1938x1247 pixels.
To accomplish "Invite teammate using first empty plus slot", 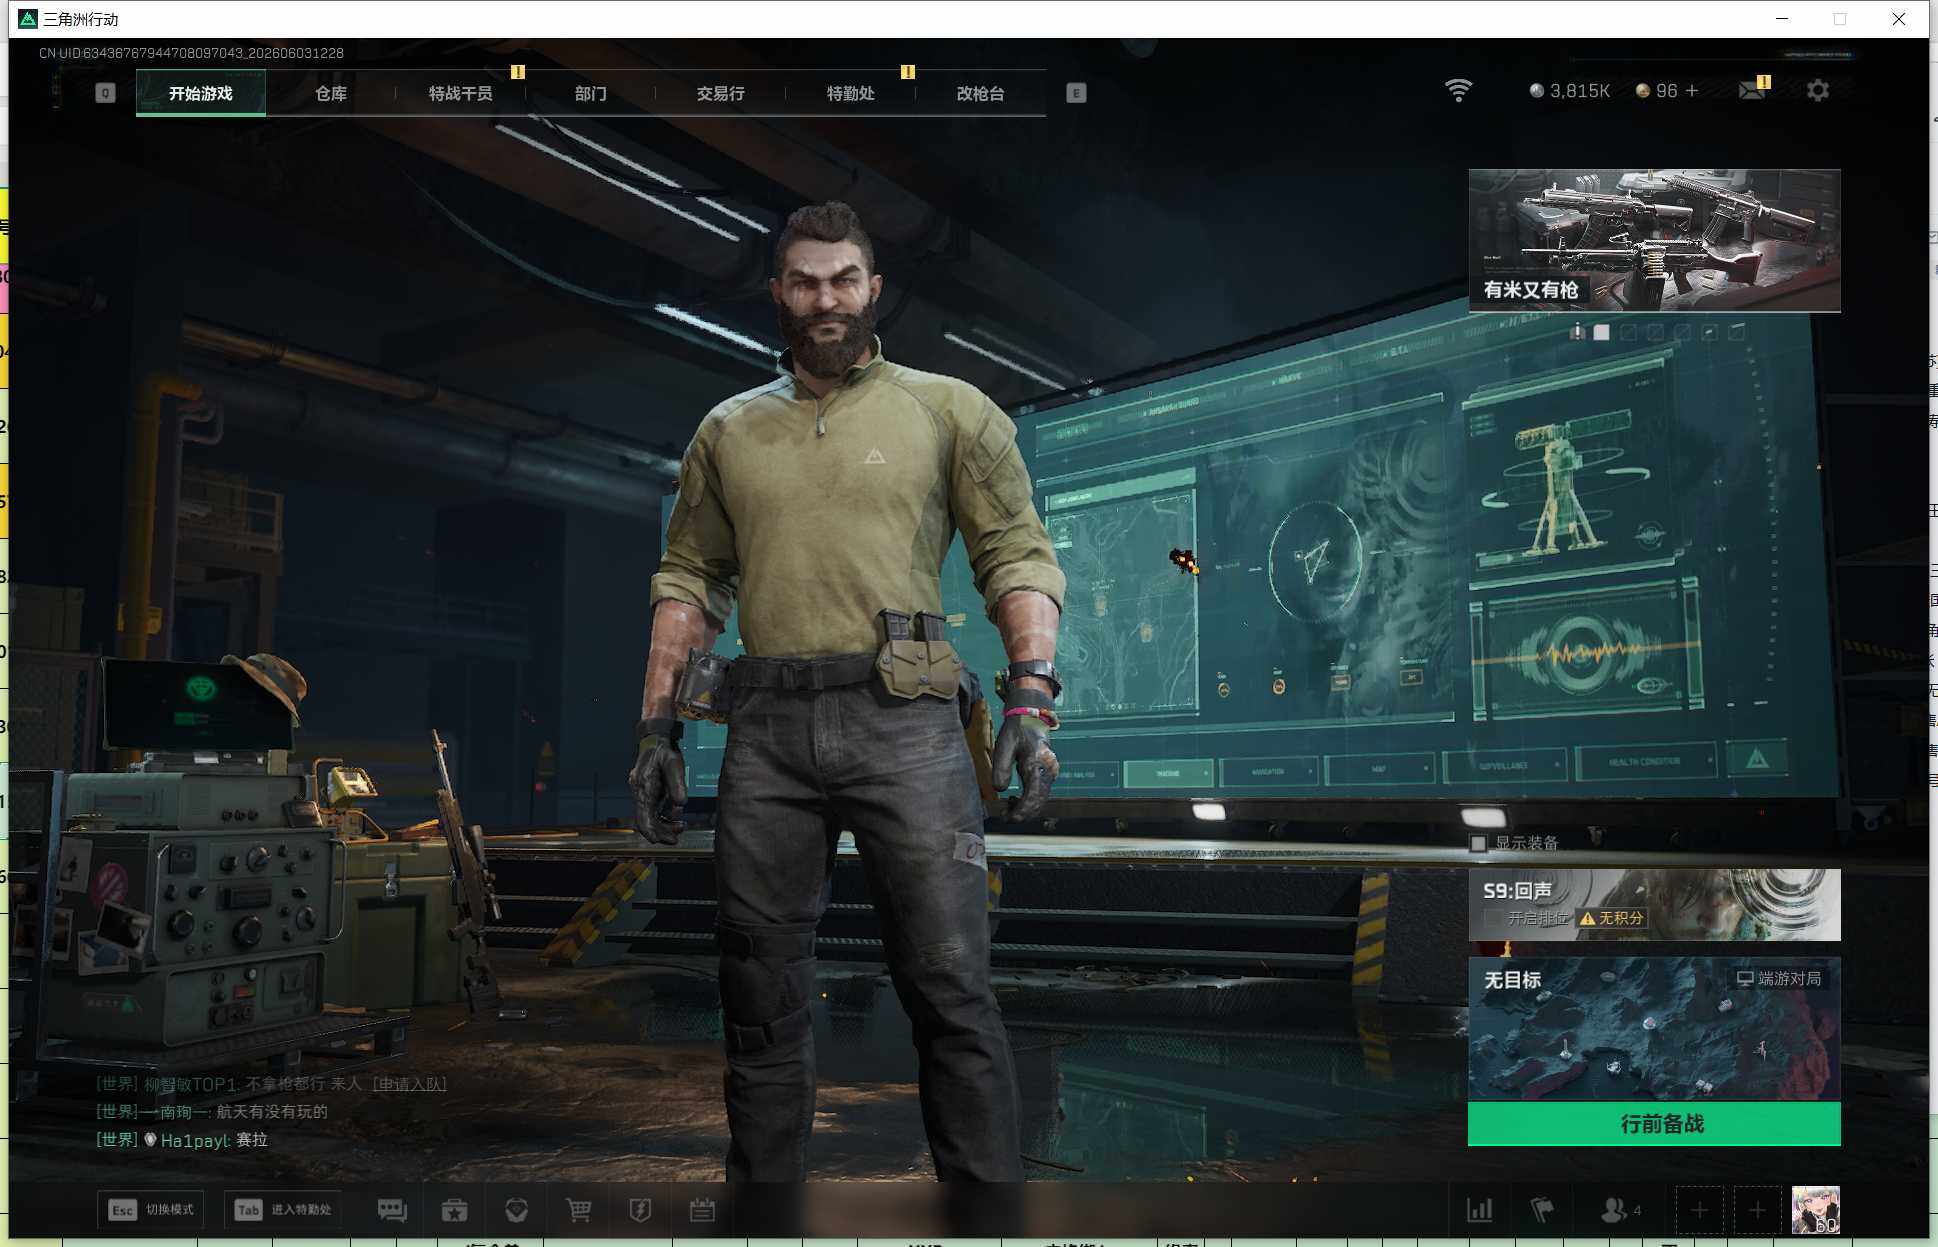I will [1699, 1211].
